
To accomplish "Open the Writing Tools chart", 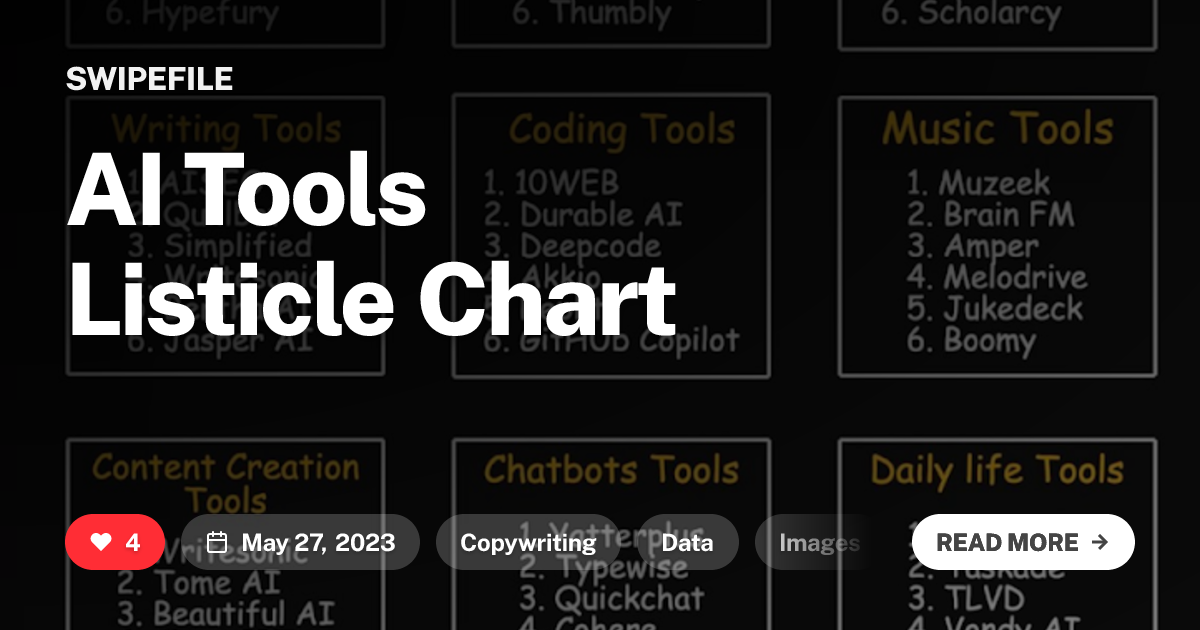I will point(225,128).
